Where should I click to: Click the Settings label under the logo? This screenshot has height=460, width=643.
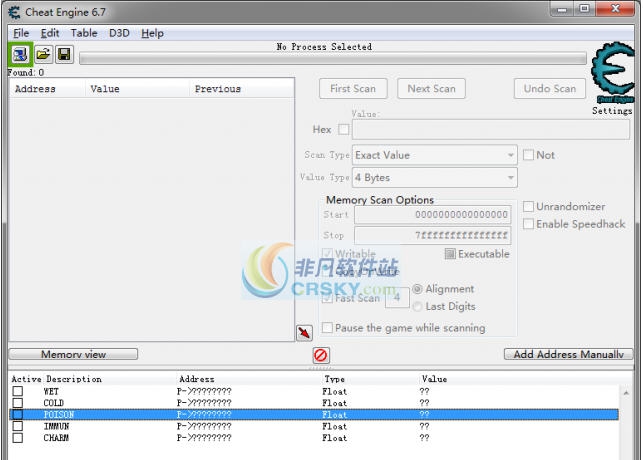[612, 111]
